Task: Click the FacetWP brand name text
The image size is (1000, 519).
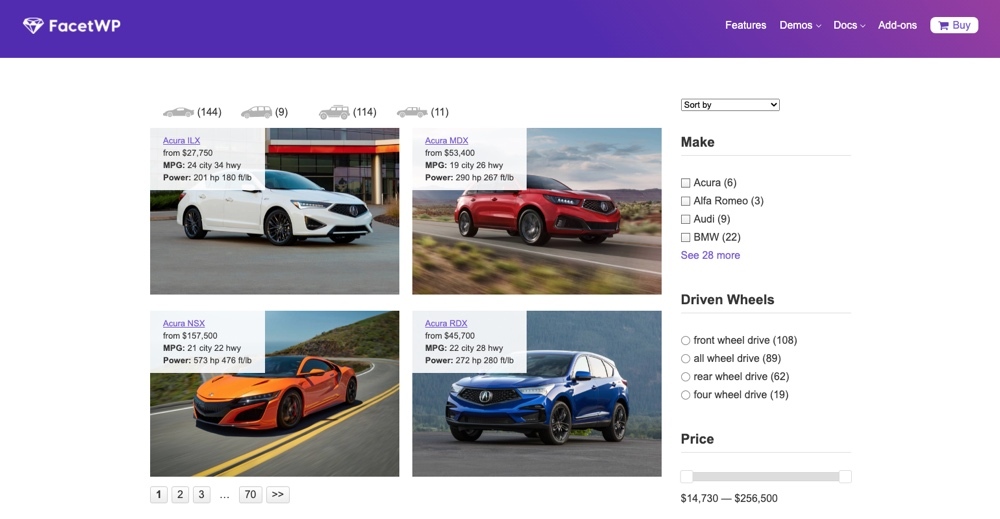Action: tap(84, 26)
